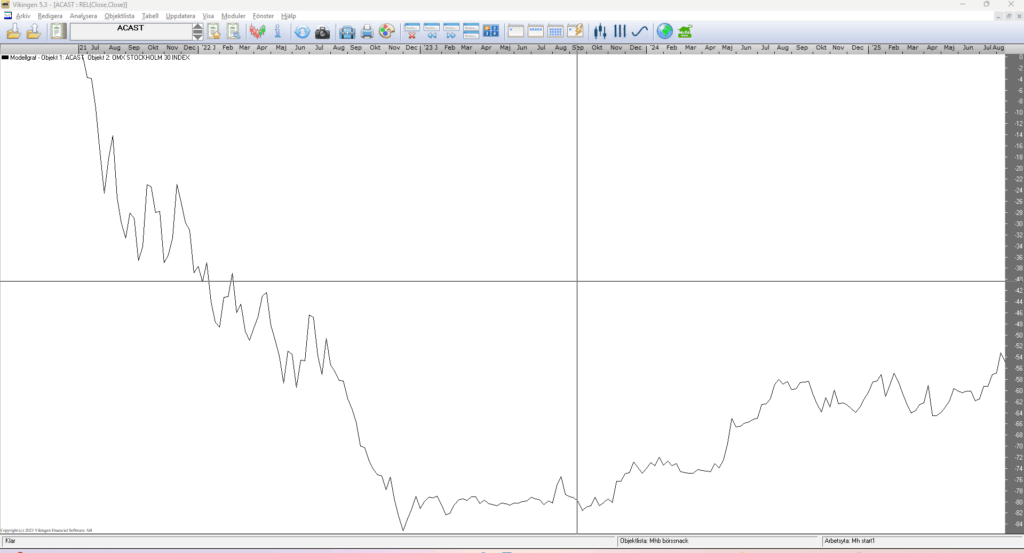The height and width of the screenshot is (553, 1024).
Task: Click the '22 J year marker on timeline
Action: pyautogui.click(x=208, y=48)
